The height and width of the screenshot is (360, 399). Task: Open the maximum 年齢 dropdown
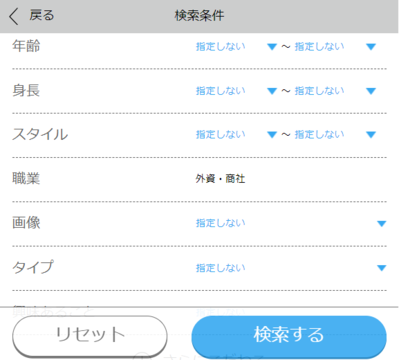click(335, 47)
